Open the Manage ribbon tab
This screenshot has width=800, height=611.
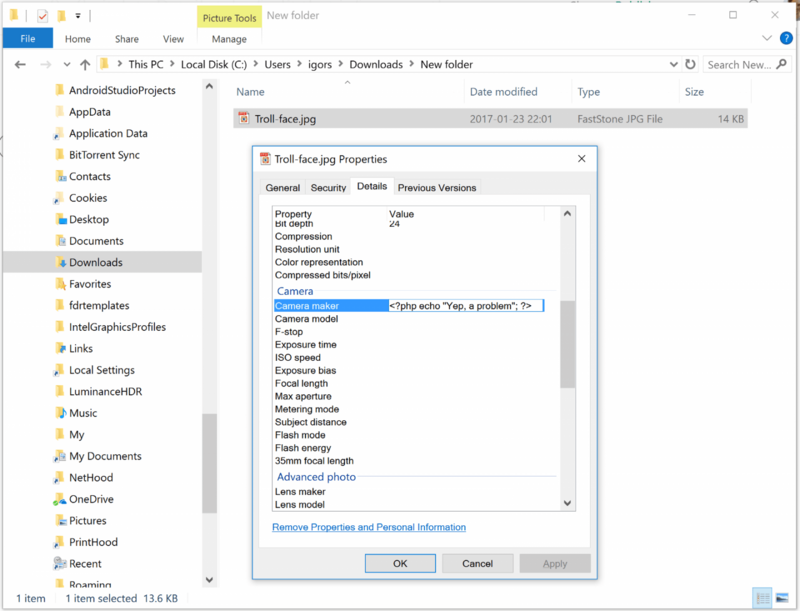tap(229, 38)
